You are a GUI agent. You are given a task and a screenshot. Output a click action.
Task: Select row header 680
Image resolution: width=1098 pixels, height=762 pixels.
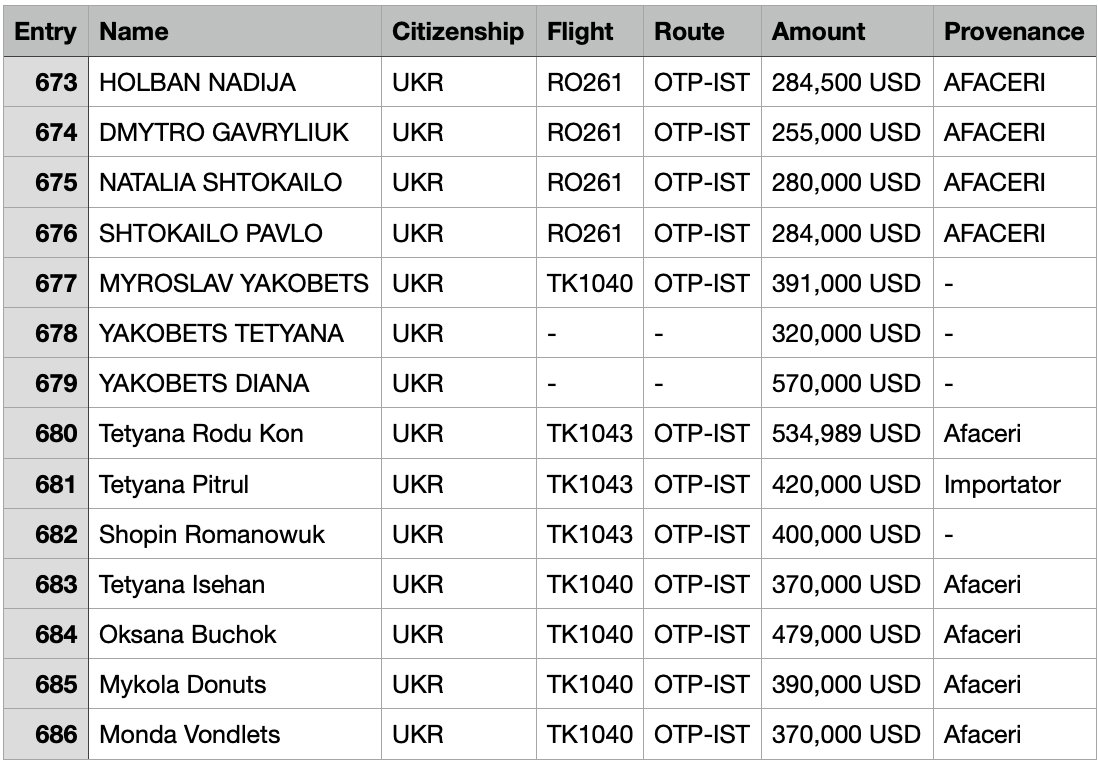(x=46, y=434)
